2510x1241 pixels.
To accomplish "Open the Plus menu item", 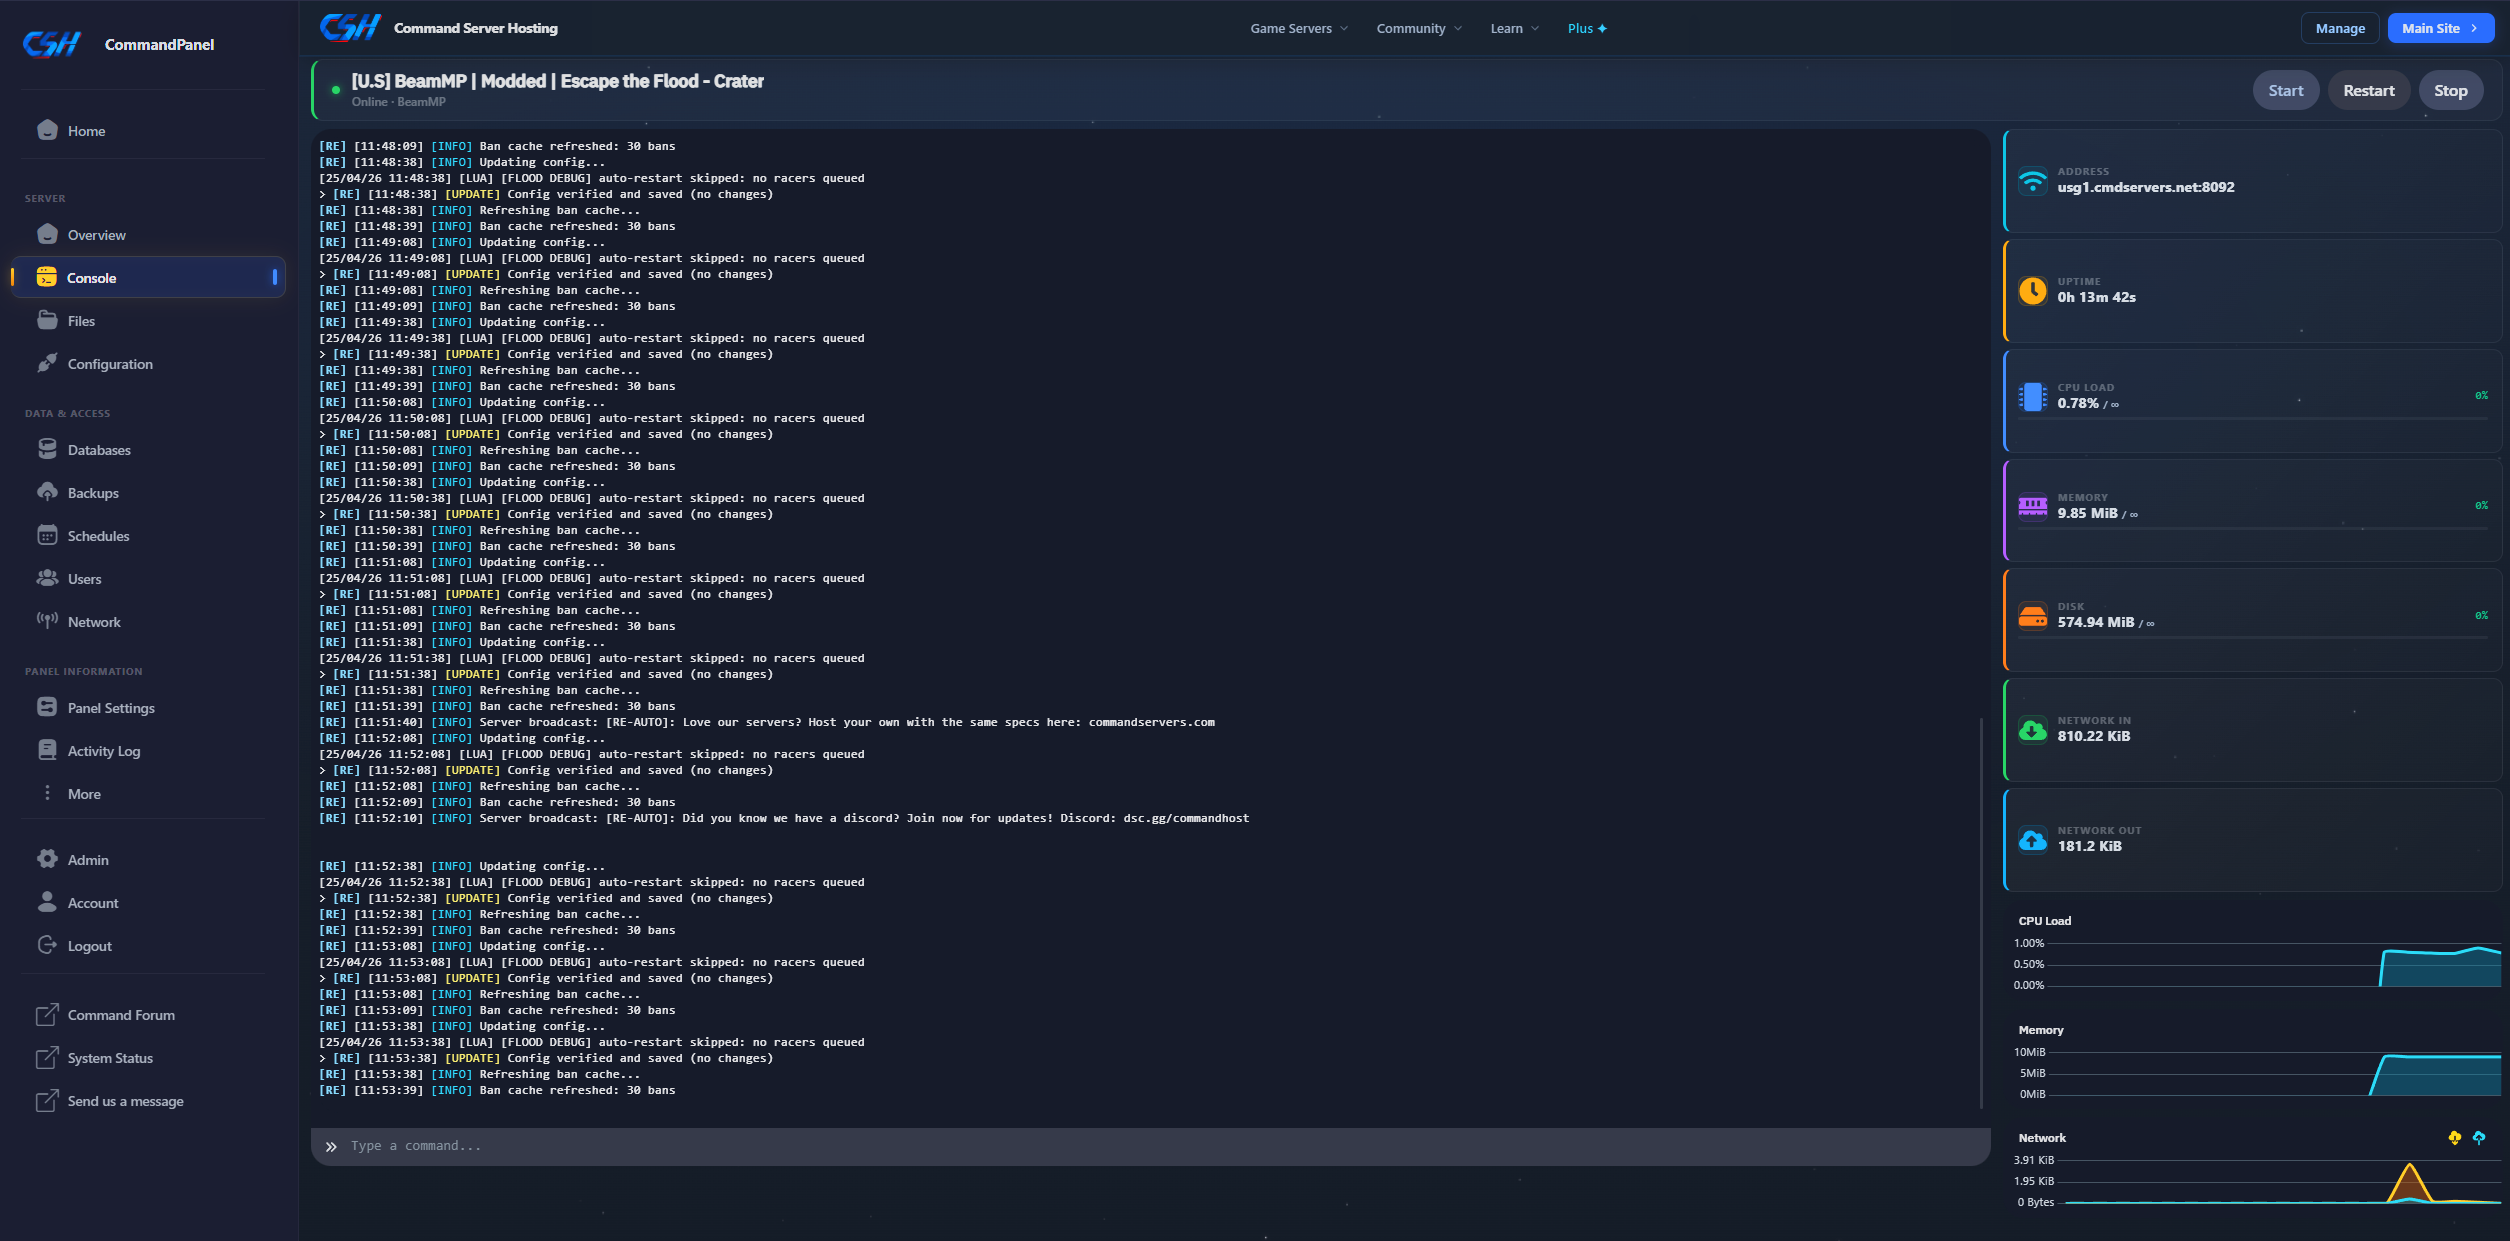I will pos(1587,28).
